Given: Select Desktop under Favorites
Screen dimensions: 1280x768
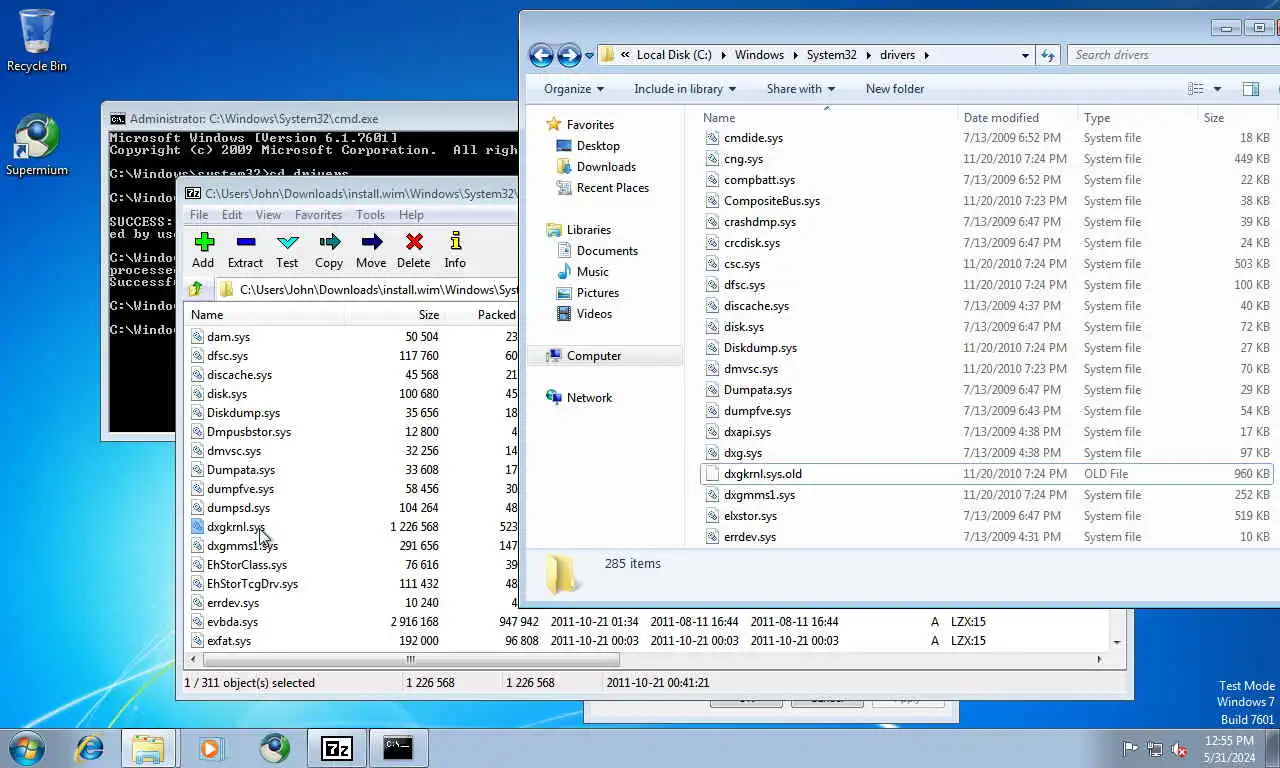Looking at the screenshot, I should coord(598,146).
